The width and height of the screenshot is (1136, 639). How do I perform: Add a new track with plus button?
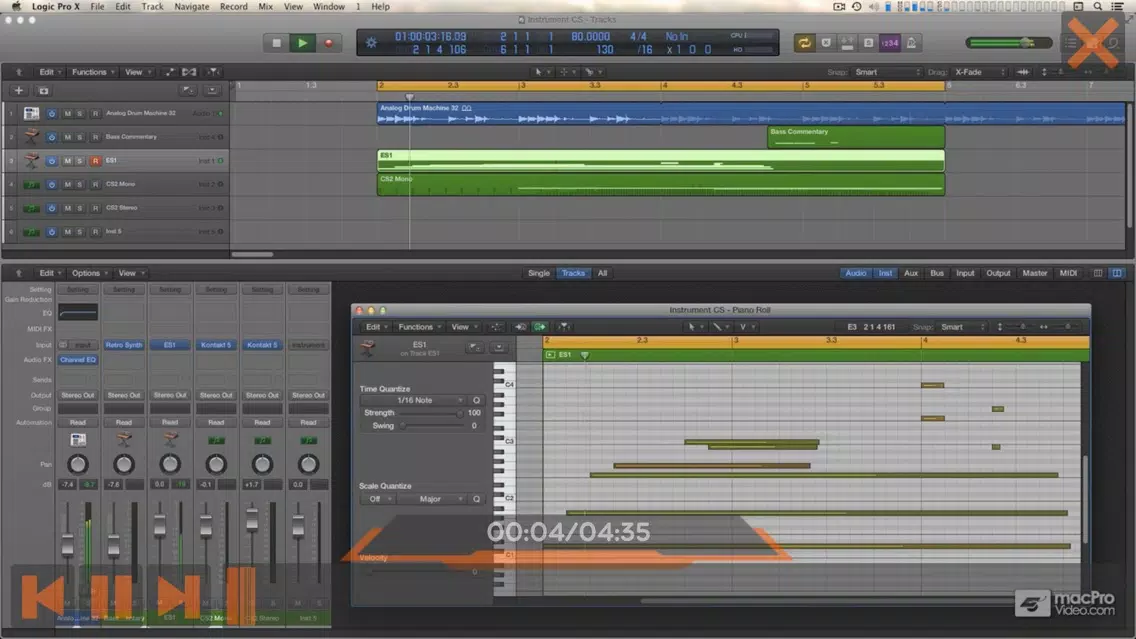(19, 91)
